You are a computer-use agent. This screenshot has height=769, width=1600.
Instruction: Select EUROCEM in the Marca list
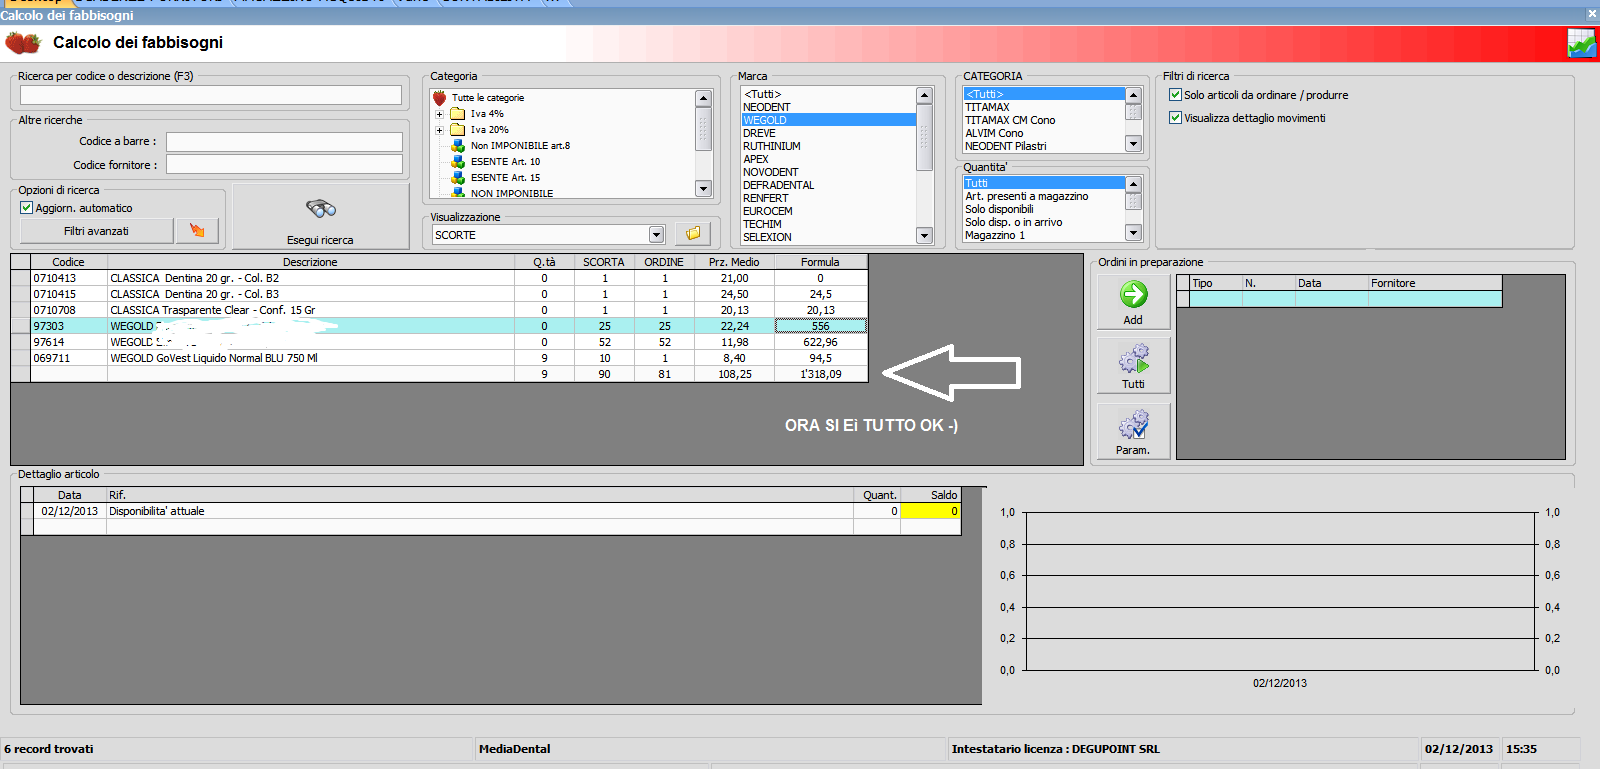[768, 211]
